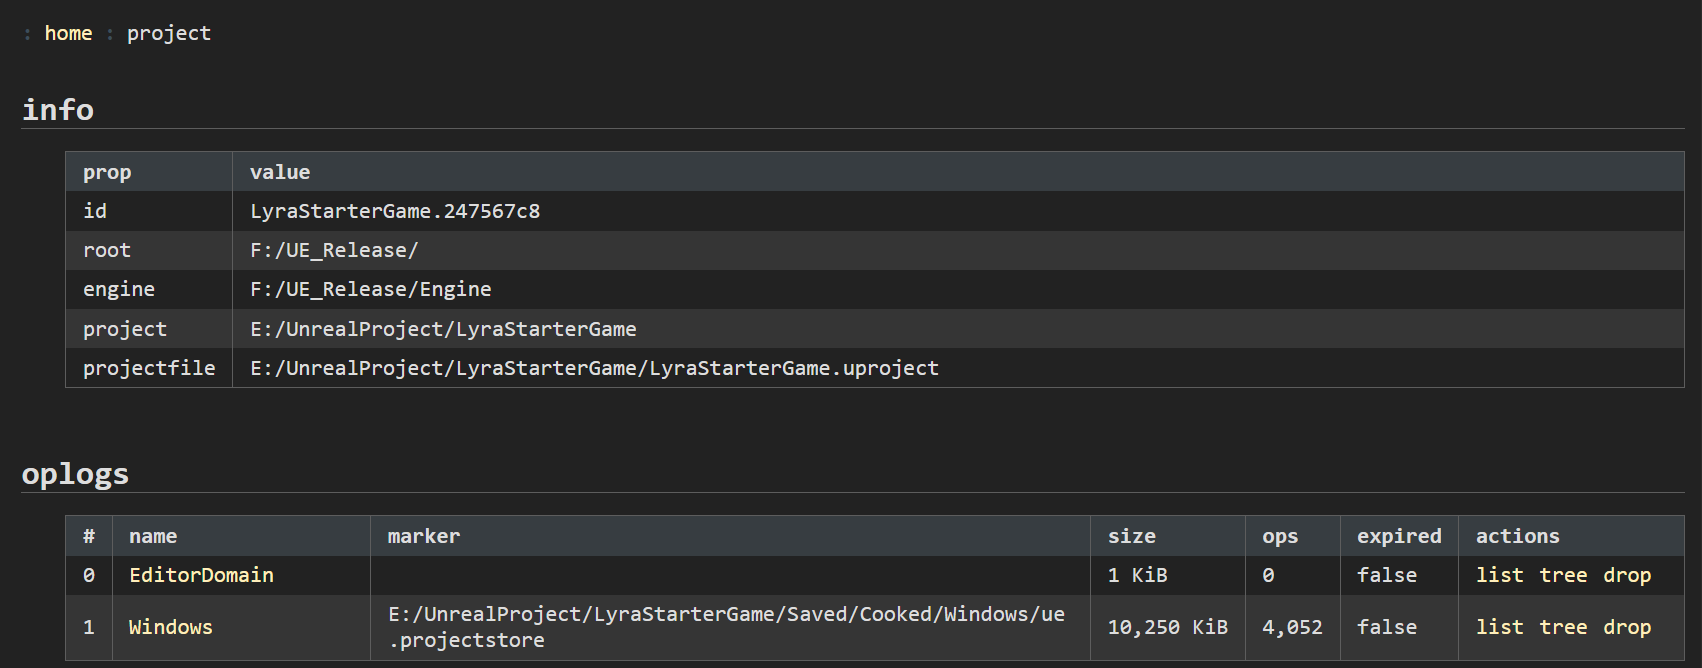Click the 4,052 ops value
Screen dimensions: 1702x668
click(x=1292, y=627)
